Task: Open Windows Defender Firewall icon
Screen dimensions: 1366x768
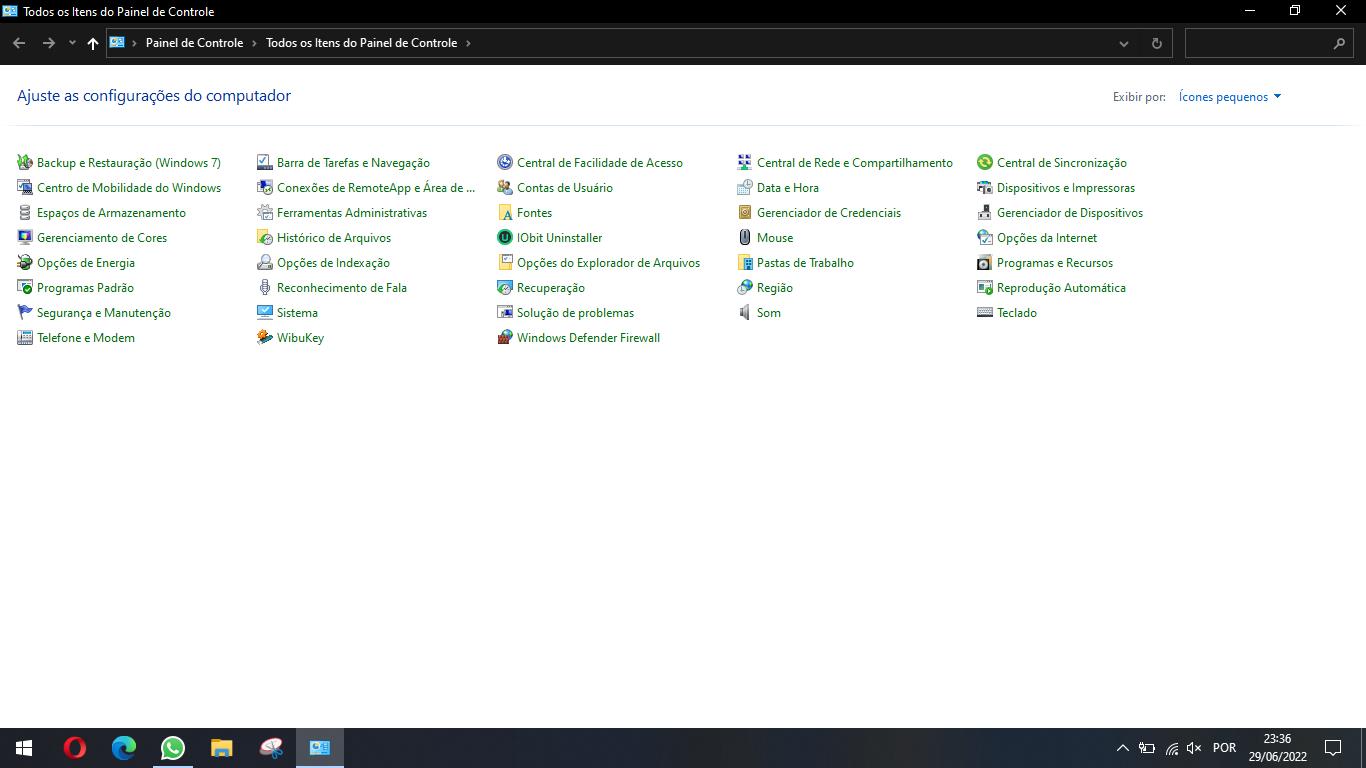Action: (x=505, y=338)
